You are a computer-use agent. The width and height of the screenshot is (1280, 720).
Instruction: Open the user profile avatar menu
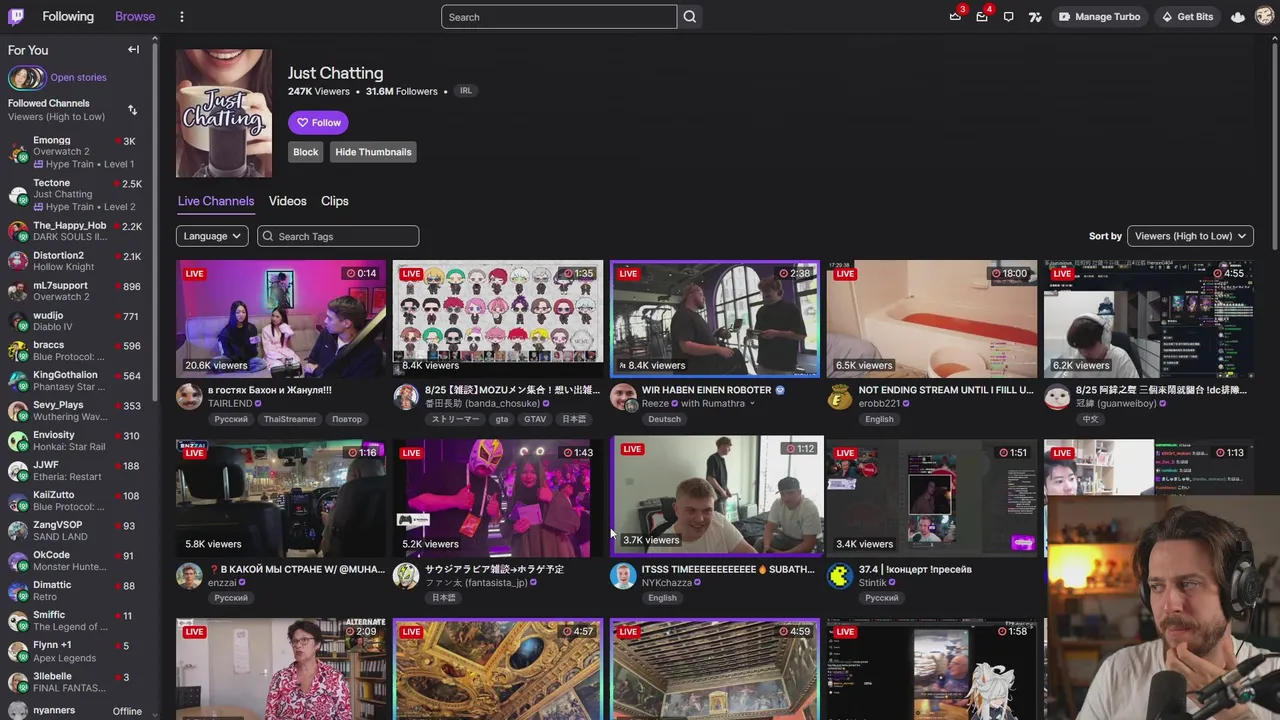pyautogui.click(x=1264, y=17)
